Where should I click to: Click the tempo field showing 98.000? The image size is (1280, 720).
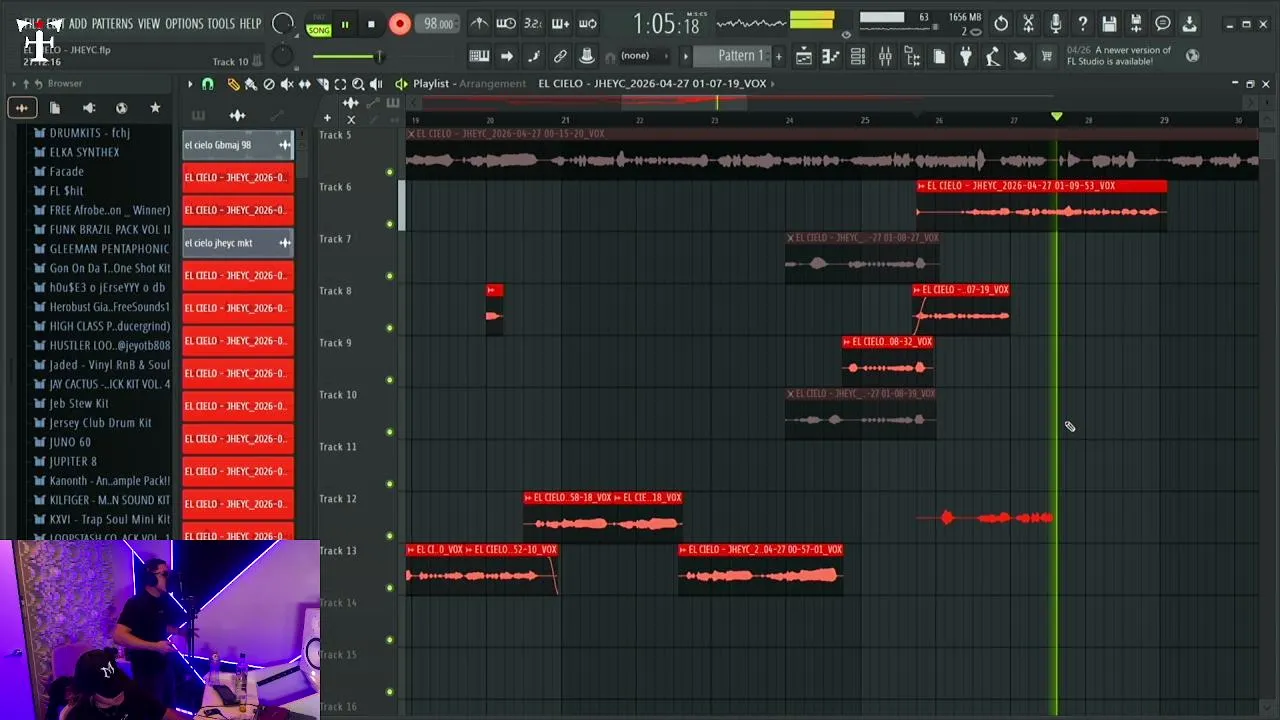tap(438, 24)
